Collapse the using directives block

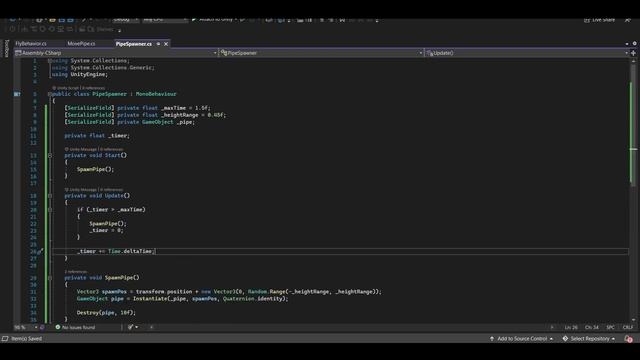[50, 61]
